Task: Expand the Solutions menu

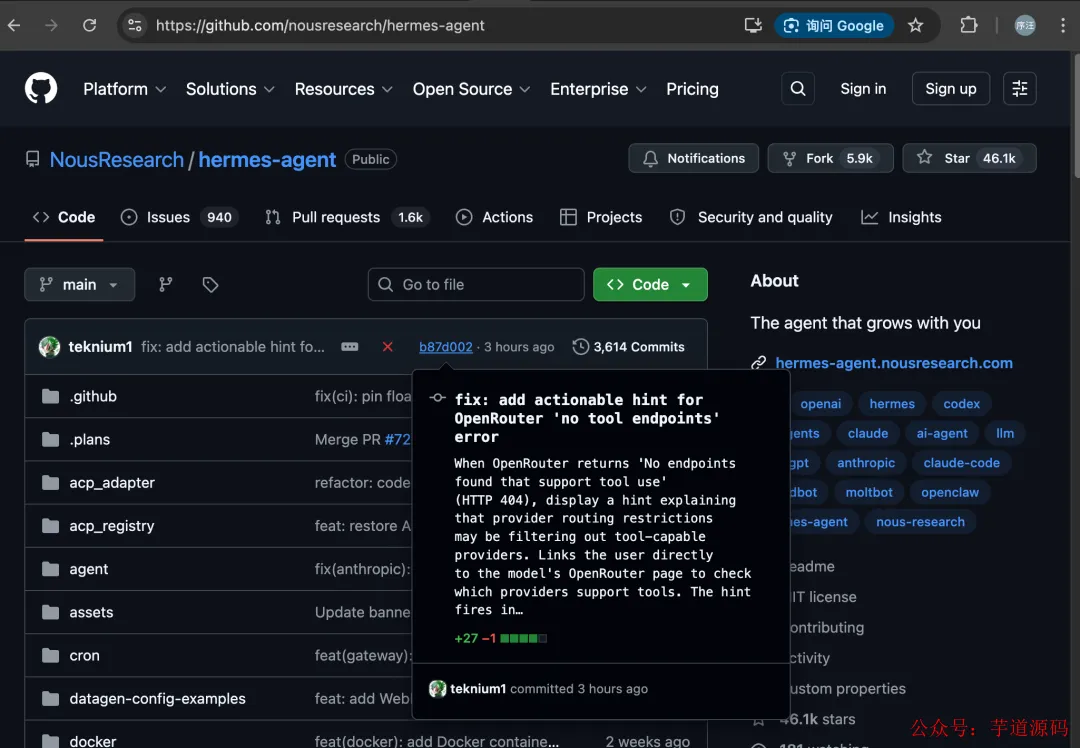Action: point(230,89)
